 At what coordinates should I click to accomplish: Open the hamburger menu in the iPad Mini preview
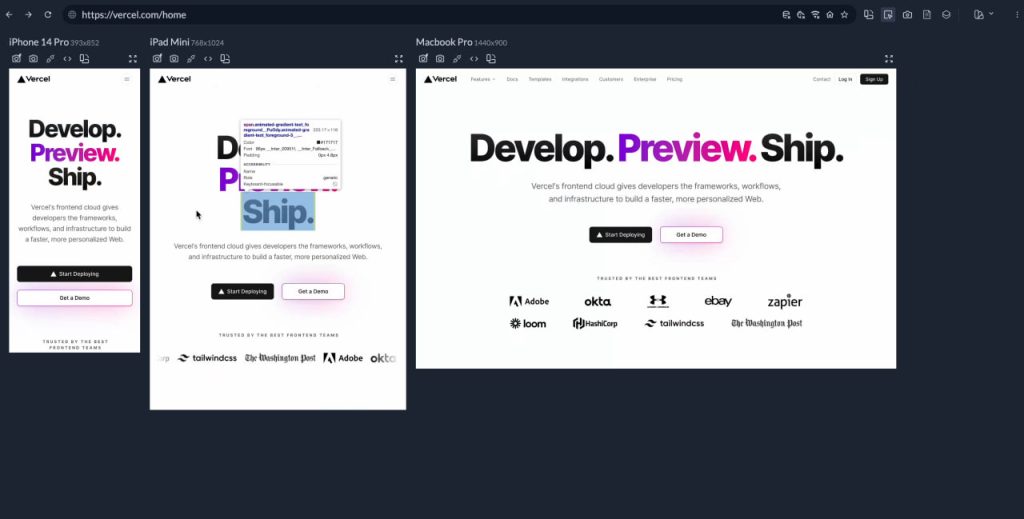[392, 79]
